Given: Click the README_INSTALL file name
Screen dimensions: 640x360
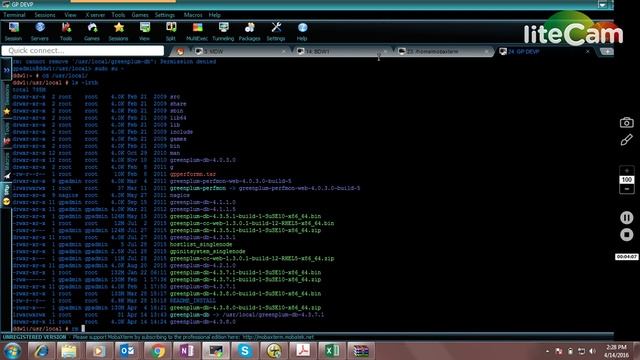Looking at the screenshot, I should pos(193,300).
